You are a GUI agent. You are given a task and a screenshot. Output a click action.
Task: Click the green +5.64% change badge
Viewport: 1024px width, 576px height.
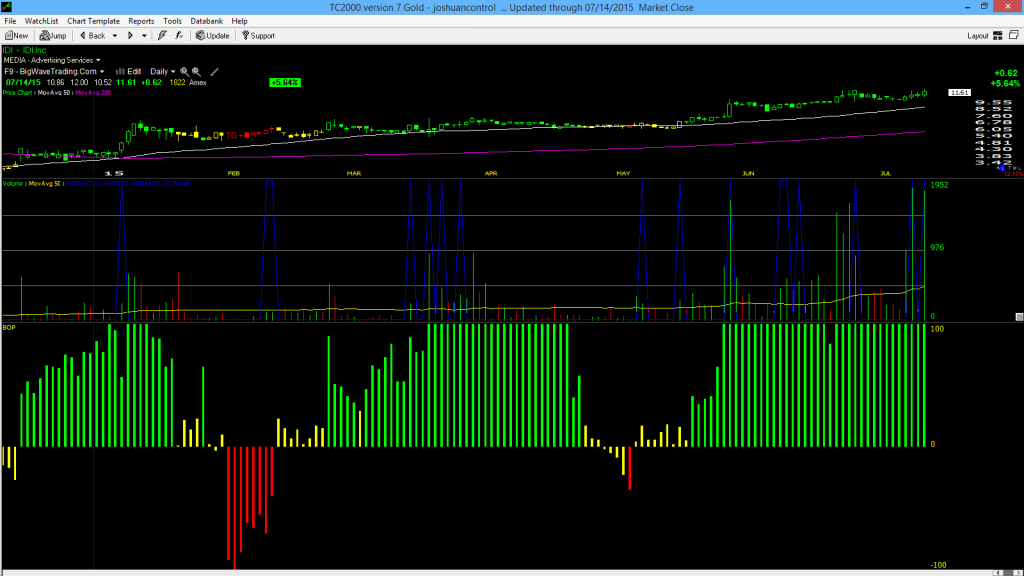coord(285,82)
